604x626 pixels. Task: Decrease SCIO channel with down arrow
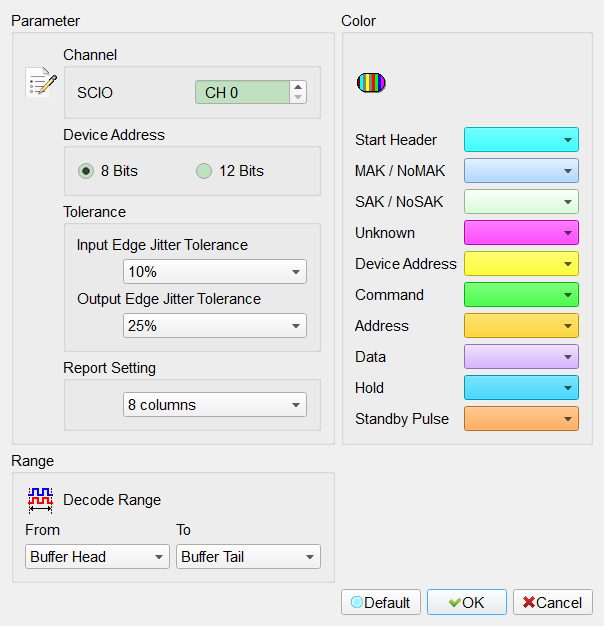298,97
